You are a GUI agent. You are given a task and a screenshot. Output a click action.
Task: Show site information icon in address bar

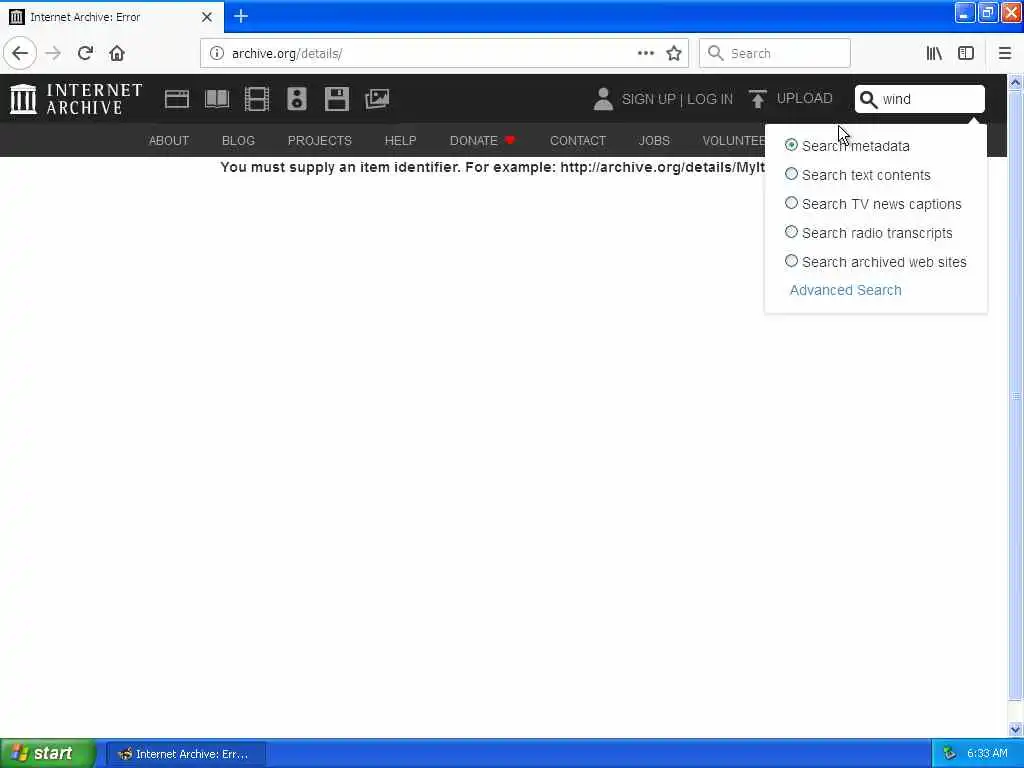pyautogui.click(x=216, y=53)
